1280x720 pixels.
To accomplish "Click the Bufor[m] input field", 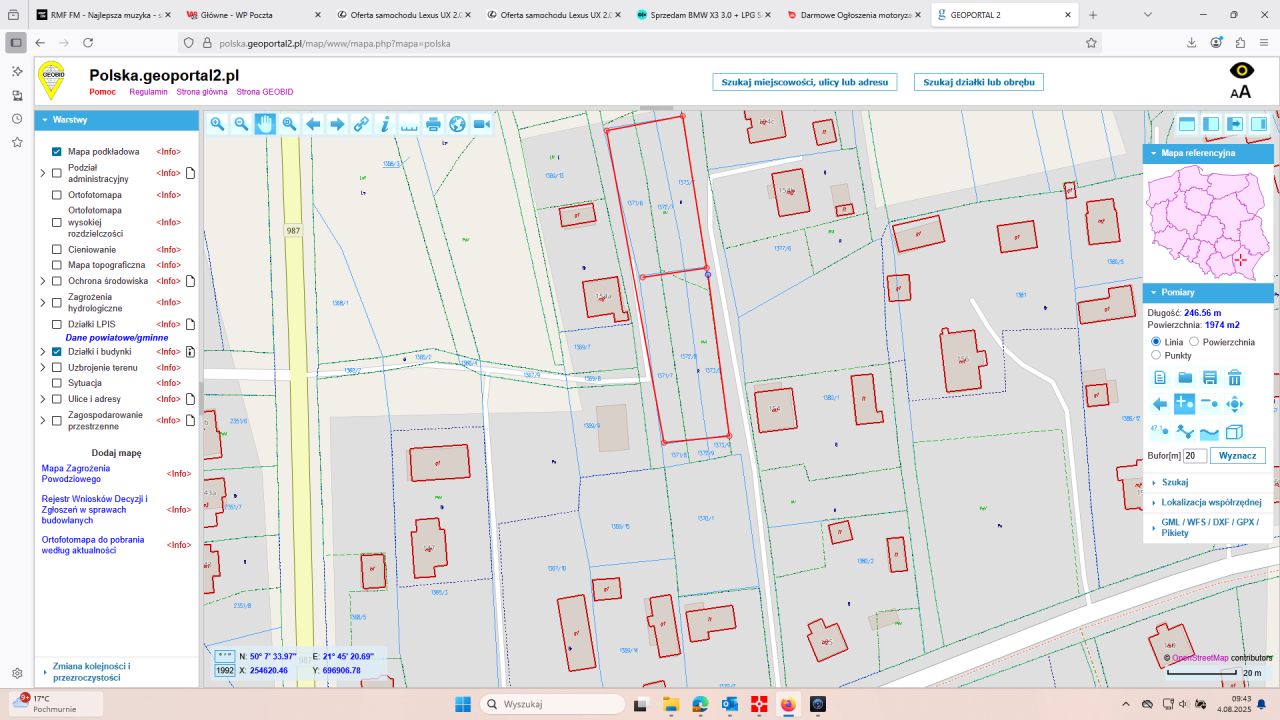I will (x=1195, y=456).
